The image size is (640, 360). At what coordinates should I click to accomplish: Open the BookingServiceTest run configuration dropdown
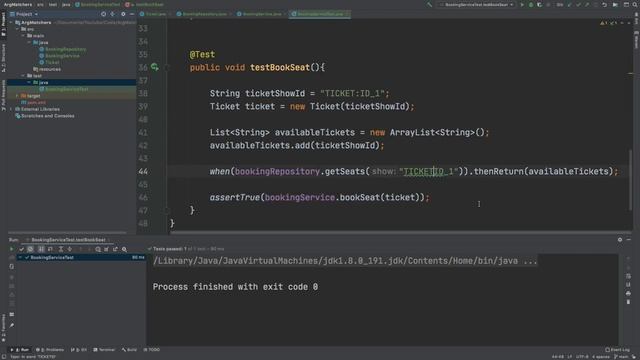point(477,4)
